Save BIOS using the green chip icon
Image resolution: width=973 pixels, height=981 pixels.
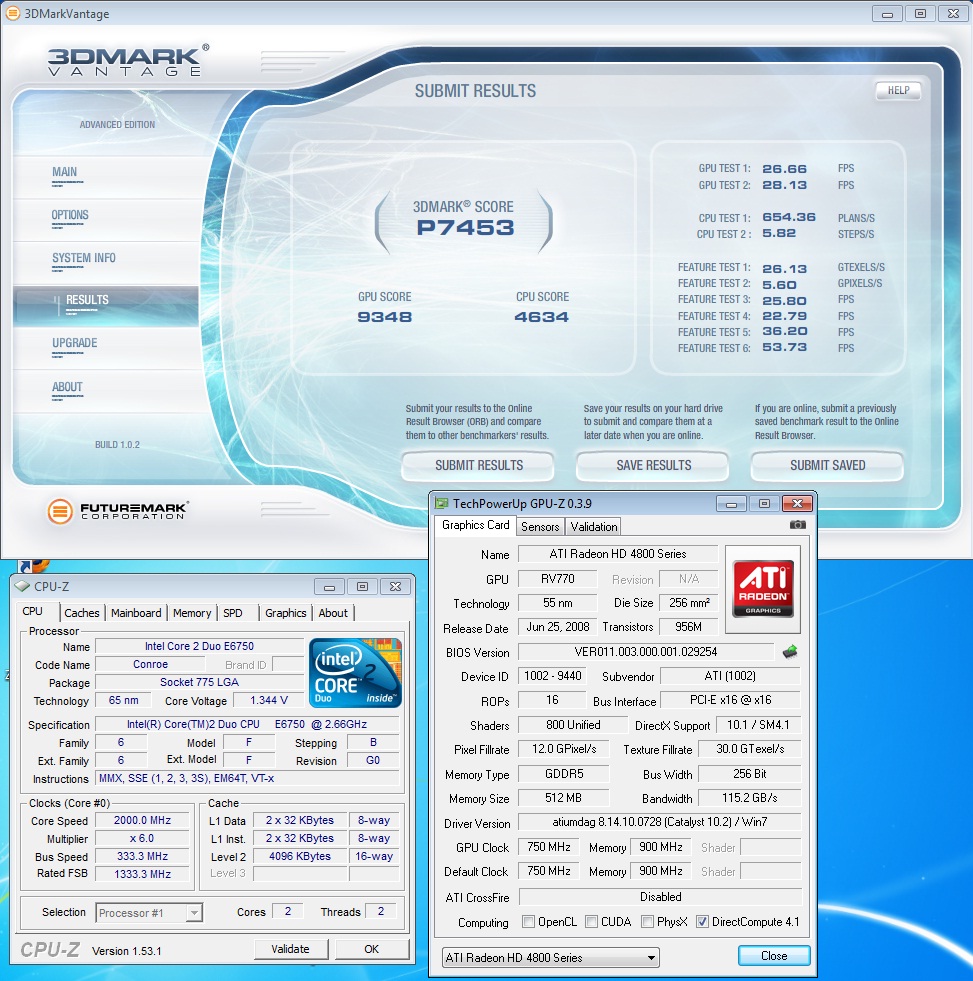coord(790,652)
